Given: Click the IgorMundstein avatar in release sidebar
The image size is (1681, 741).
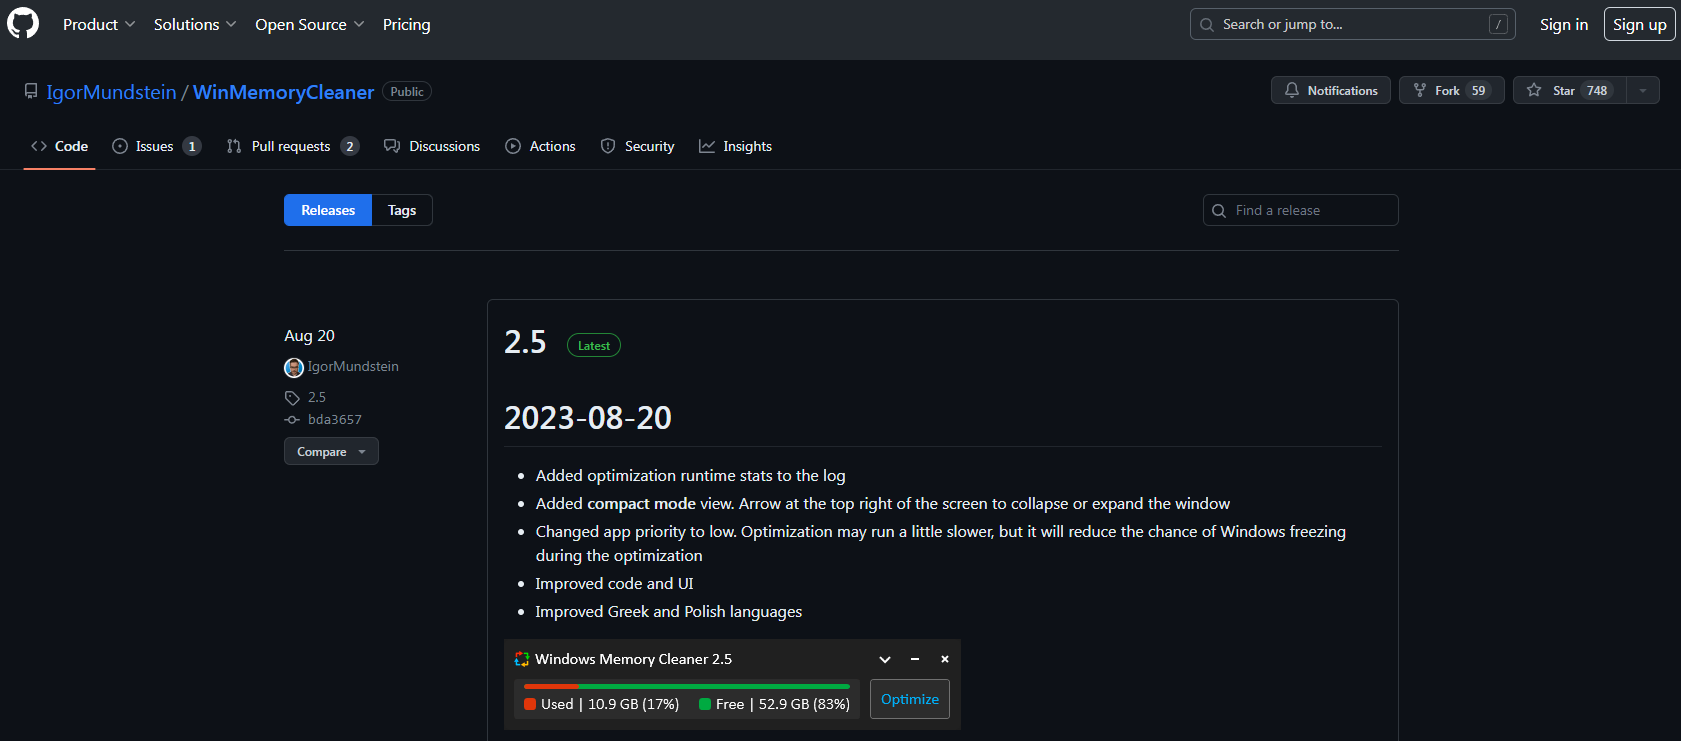Looking at the screenshot, I should point(294,367).
